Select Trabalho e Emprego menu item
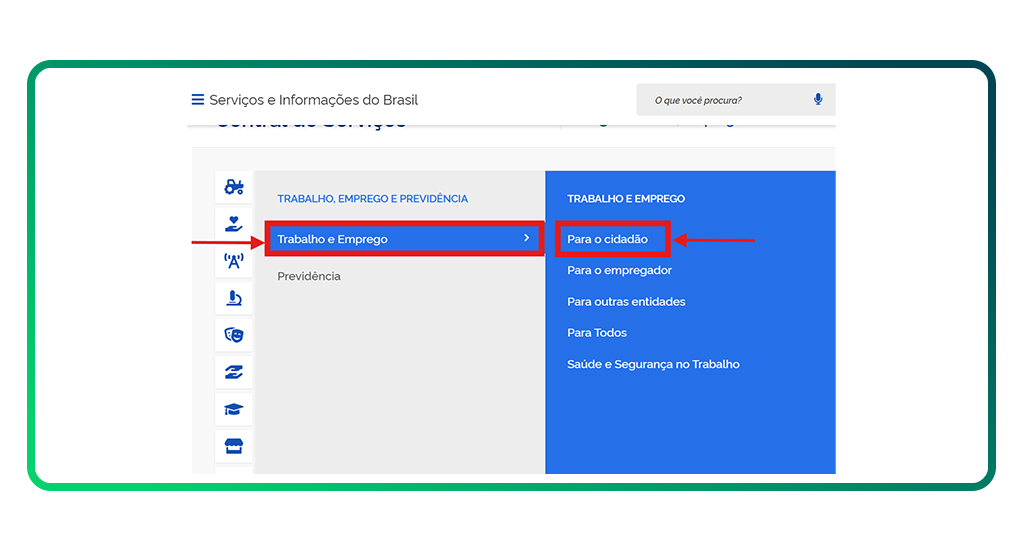This screenshot has width=1024, height=536. (x=332, y=239)
